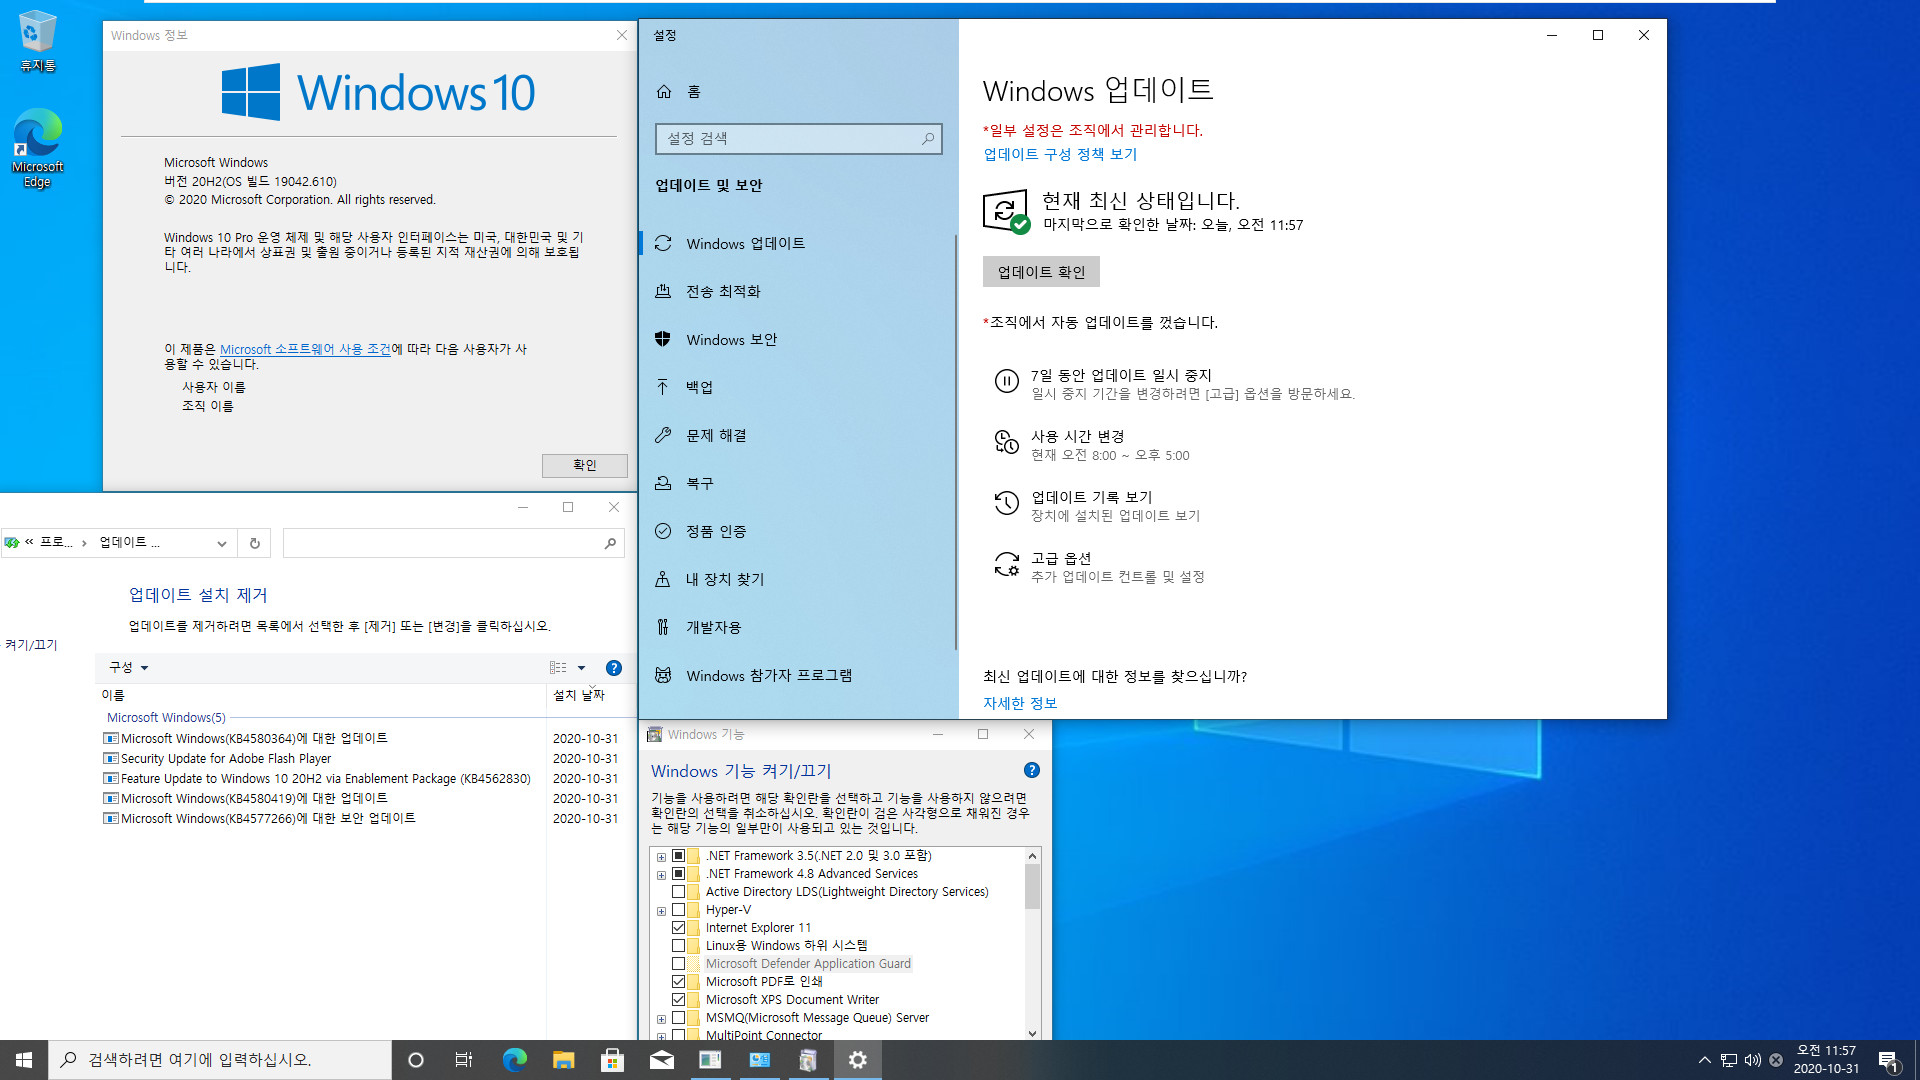Enable Linux용 Windows 하위 시스템 checkbox

pos(678,946)
